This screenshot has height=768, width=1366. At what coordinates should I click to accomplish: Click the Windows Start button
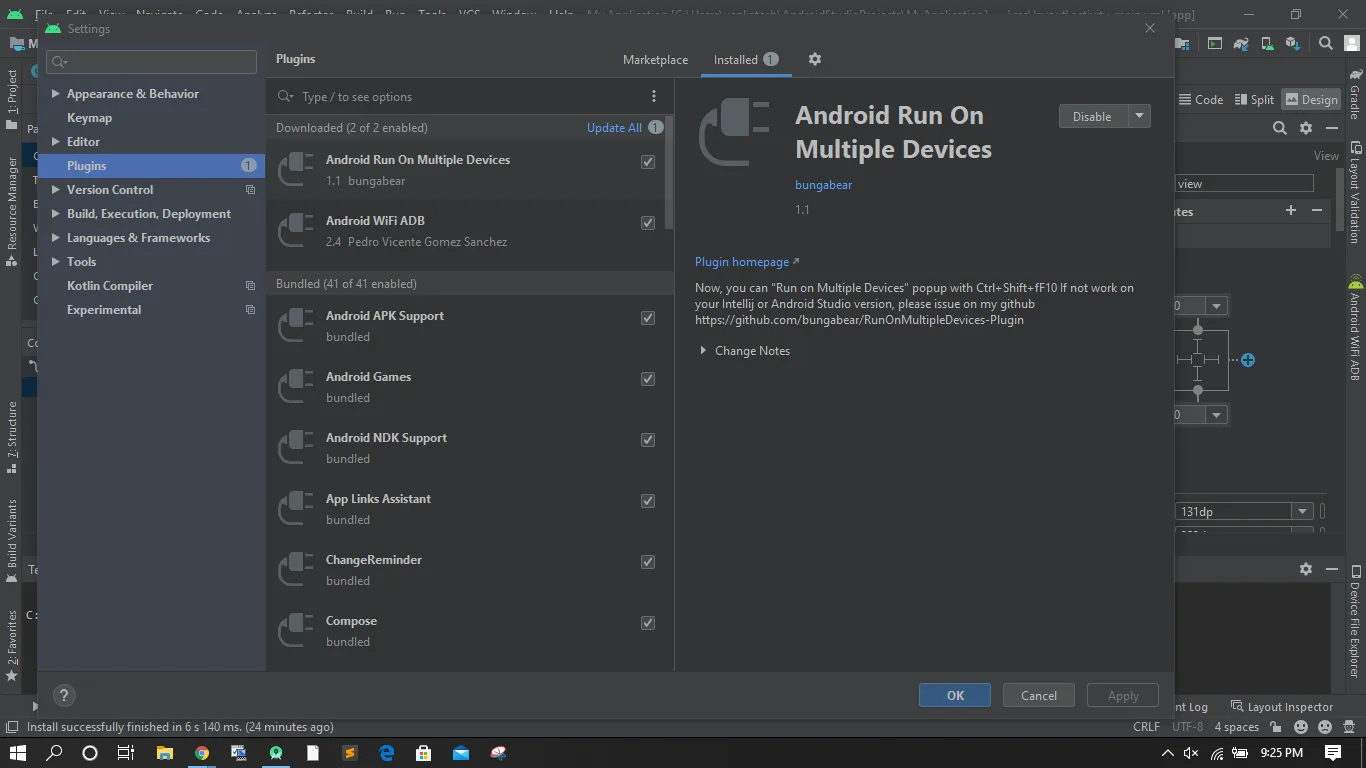pos(18,753)
